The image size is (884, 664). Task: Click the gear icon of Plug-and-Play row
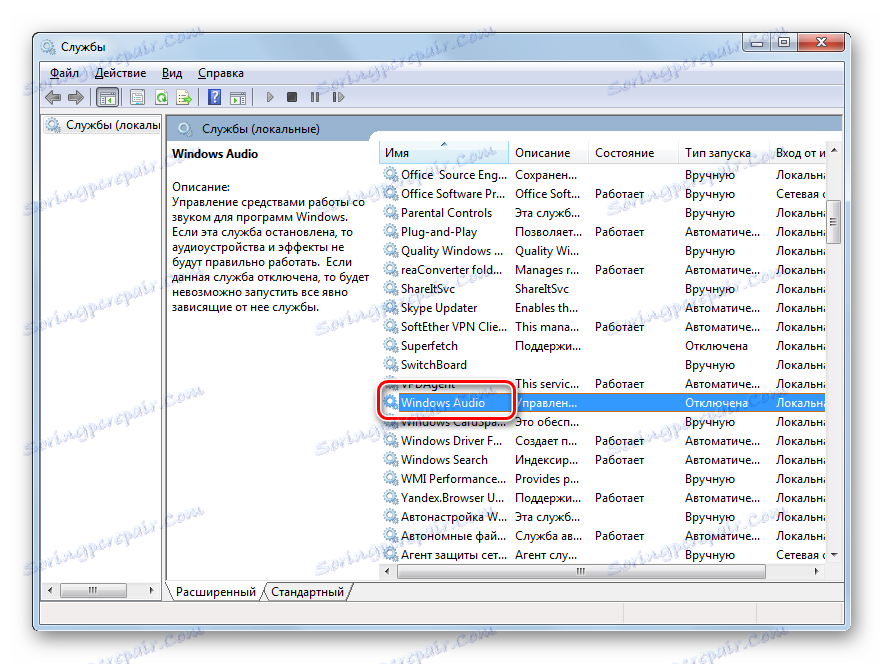tap(390, 231)
